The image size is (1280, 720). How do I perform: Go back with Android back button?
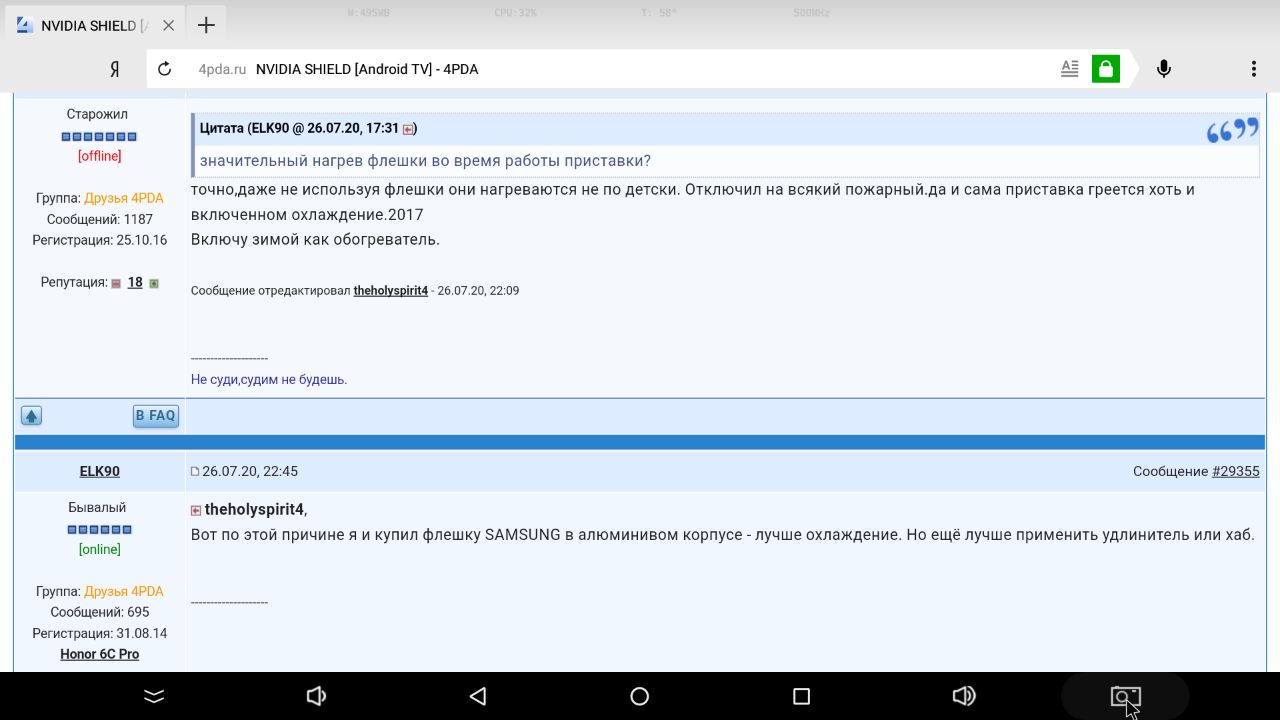coord(478,696)
